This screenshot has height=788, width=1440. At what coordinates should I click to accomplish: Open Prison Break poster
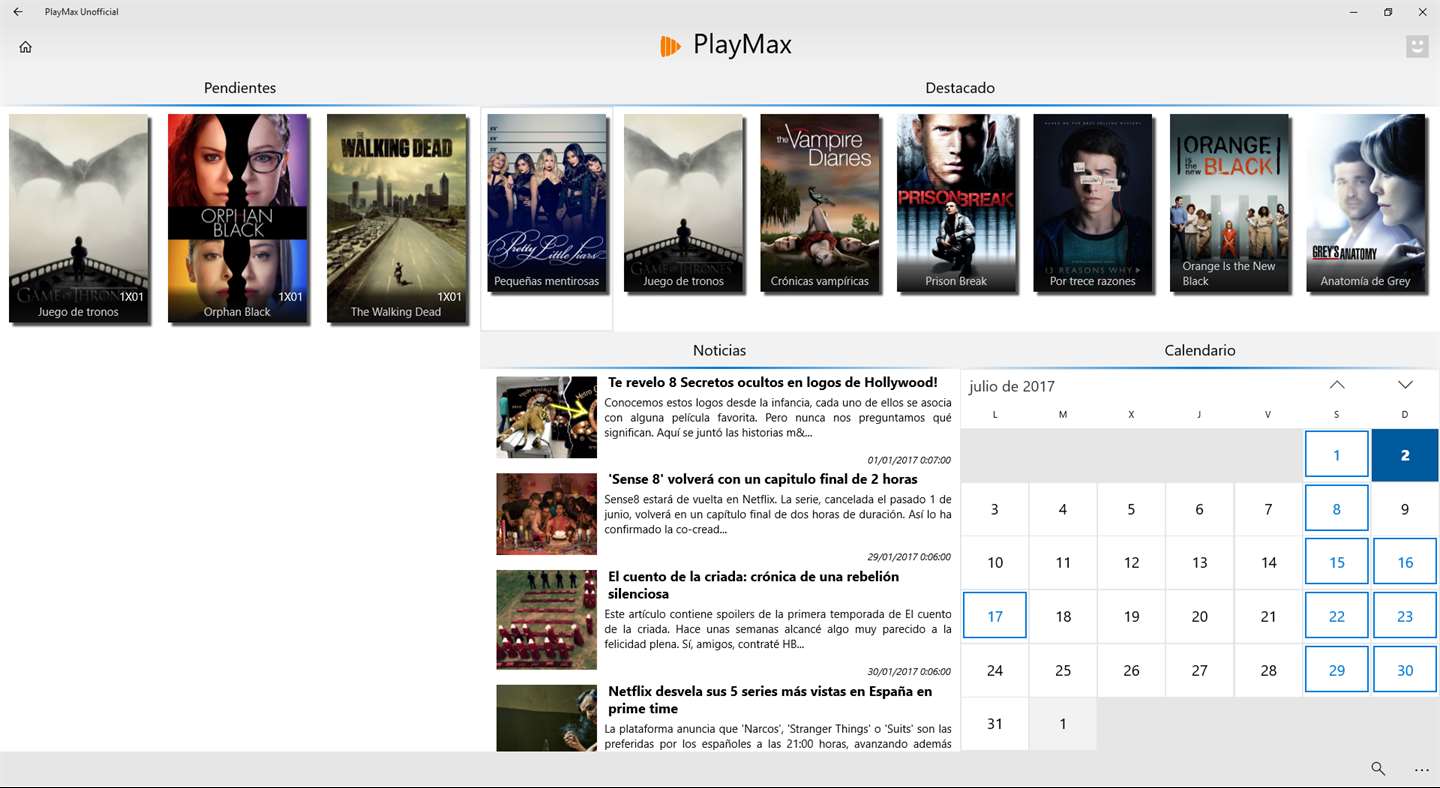957,203
